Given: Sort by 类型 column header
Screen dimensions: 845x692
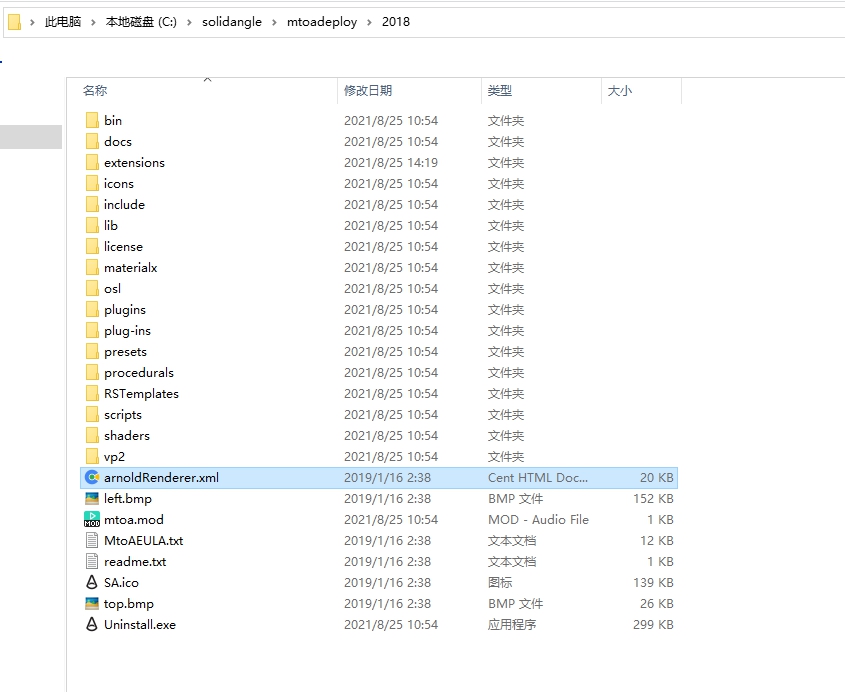Looking at the screenshot, I should click(x=500, y=91).
